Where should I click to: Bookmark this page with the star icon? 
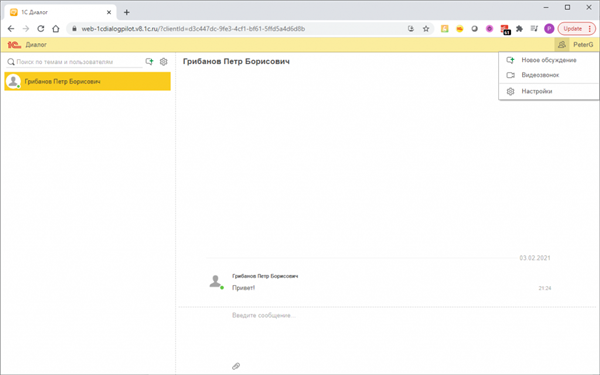(x=426, y=29)
